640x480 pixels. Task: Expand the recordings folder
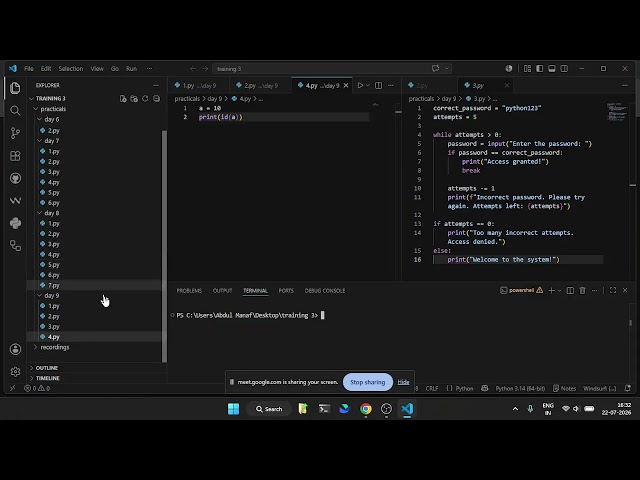tap(36, 347)
